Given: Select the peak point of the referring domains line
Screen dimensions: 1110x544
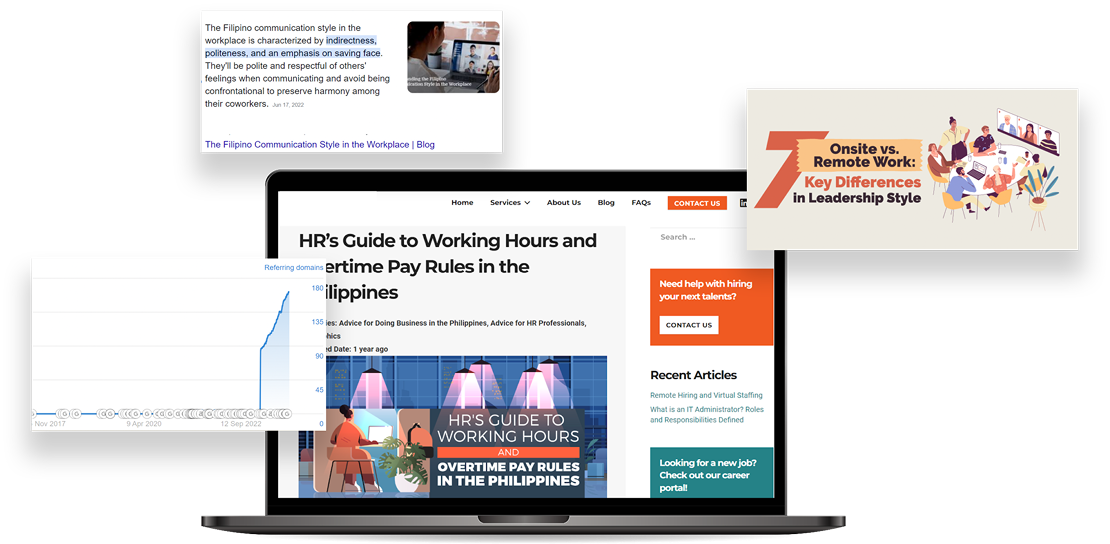Looking at the screenshot, I should click(x=288, y=291).
